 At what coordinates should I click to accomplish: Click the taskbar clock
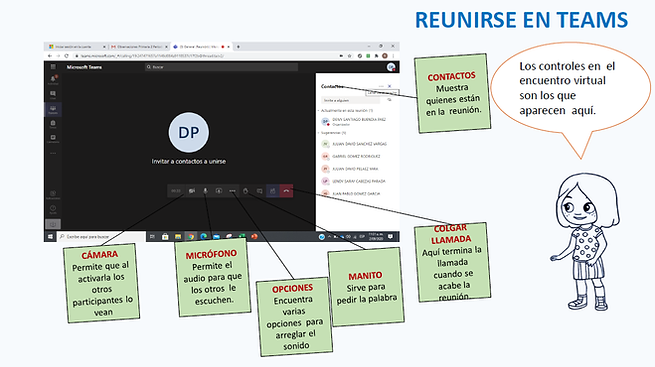point(376,237)
